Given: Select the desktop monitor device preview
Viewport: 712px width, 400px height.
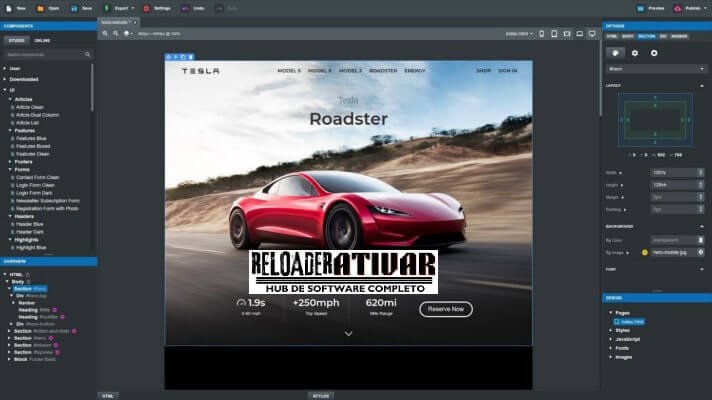Looking at the screenshot, I should tap(592, 34).
